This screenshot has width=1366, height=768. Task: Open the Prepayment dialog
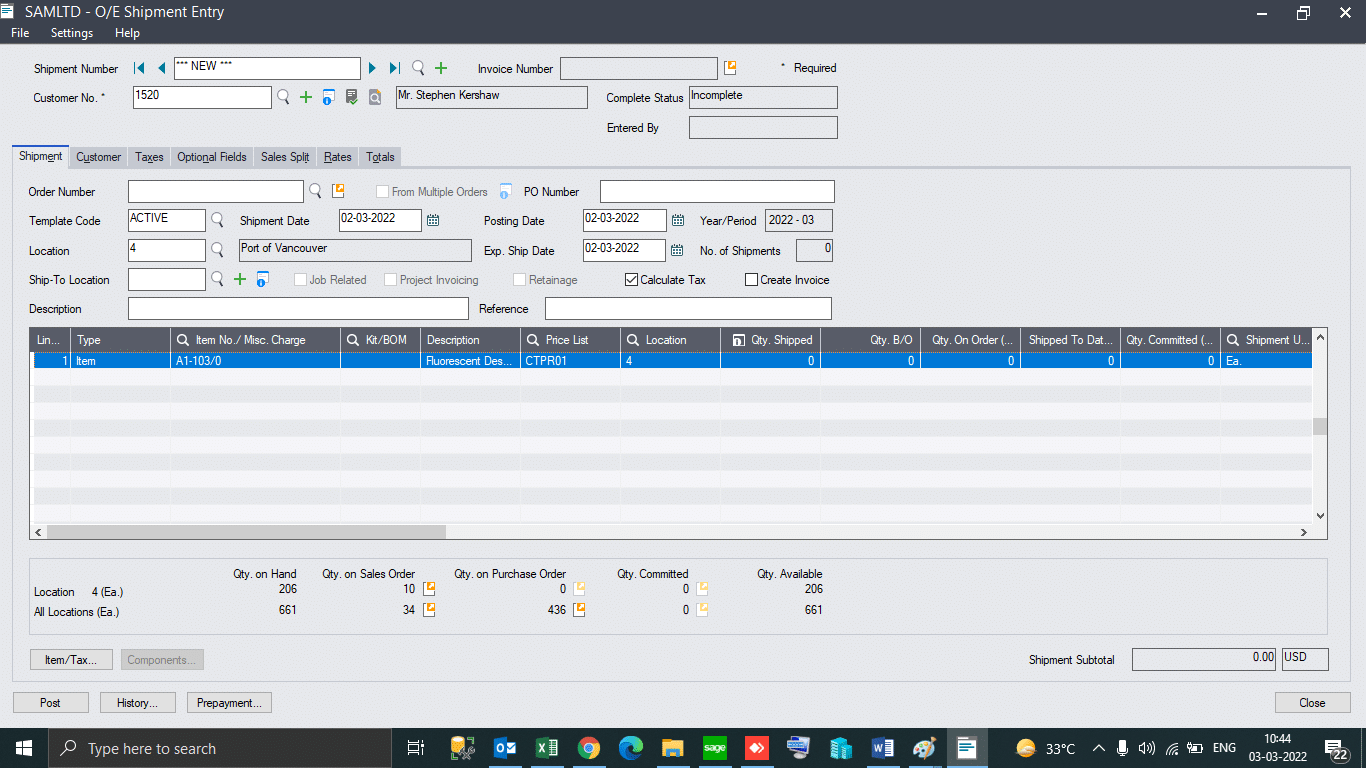228,702
